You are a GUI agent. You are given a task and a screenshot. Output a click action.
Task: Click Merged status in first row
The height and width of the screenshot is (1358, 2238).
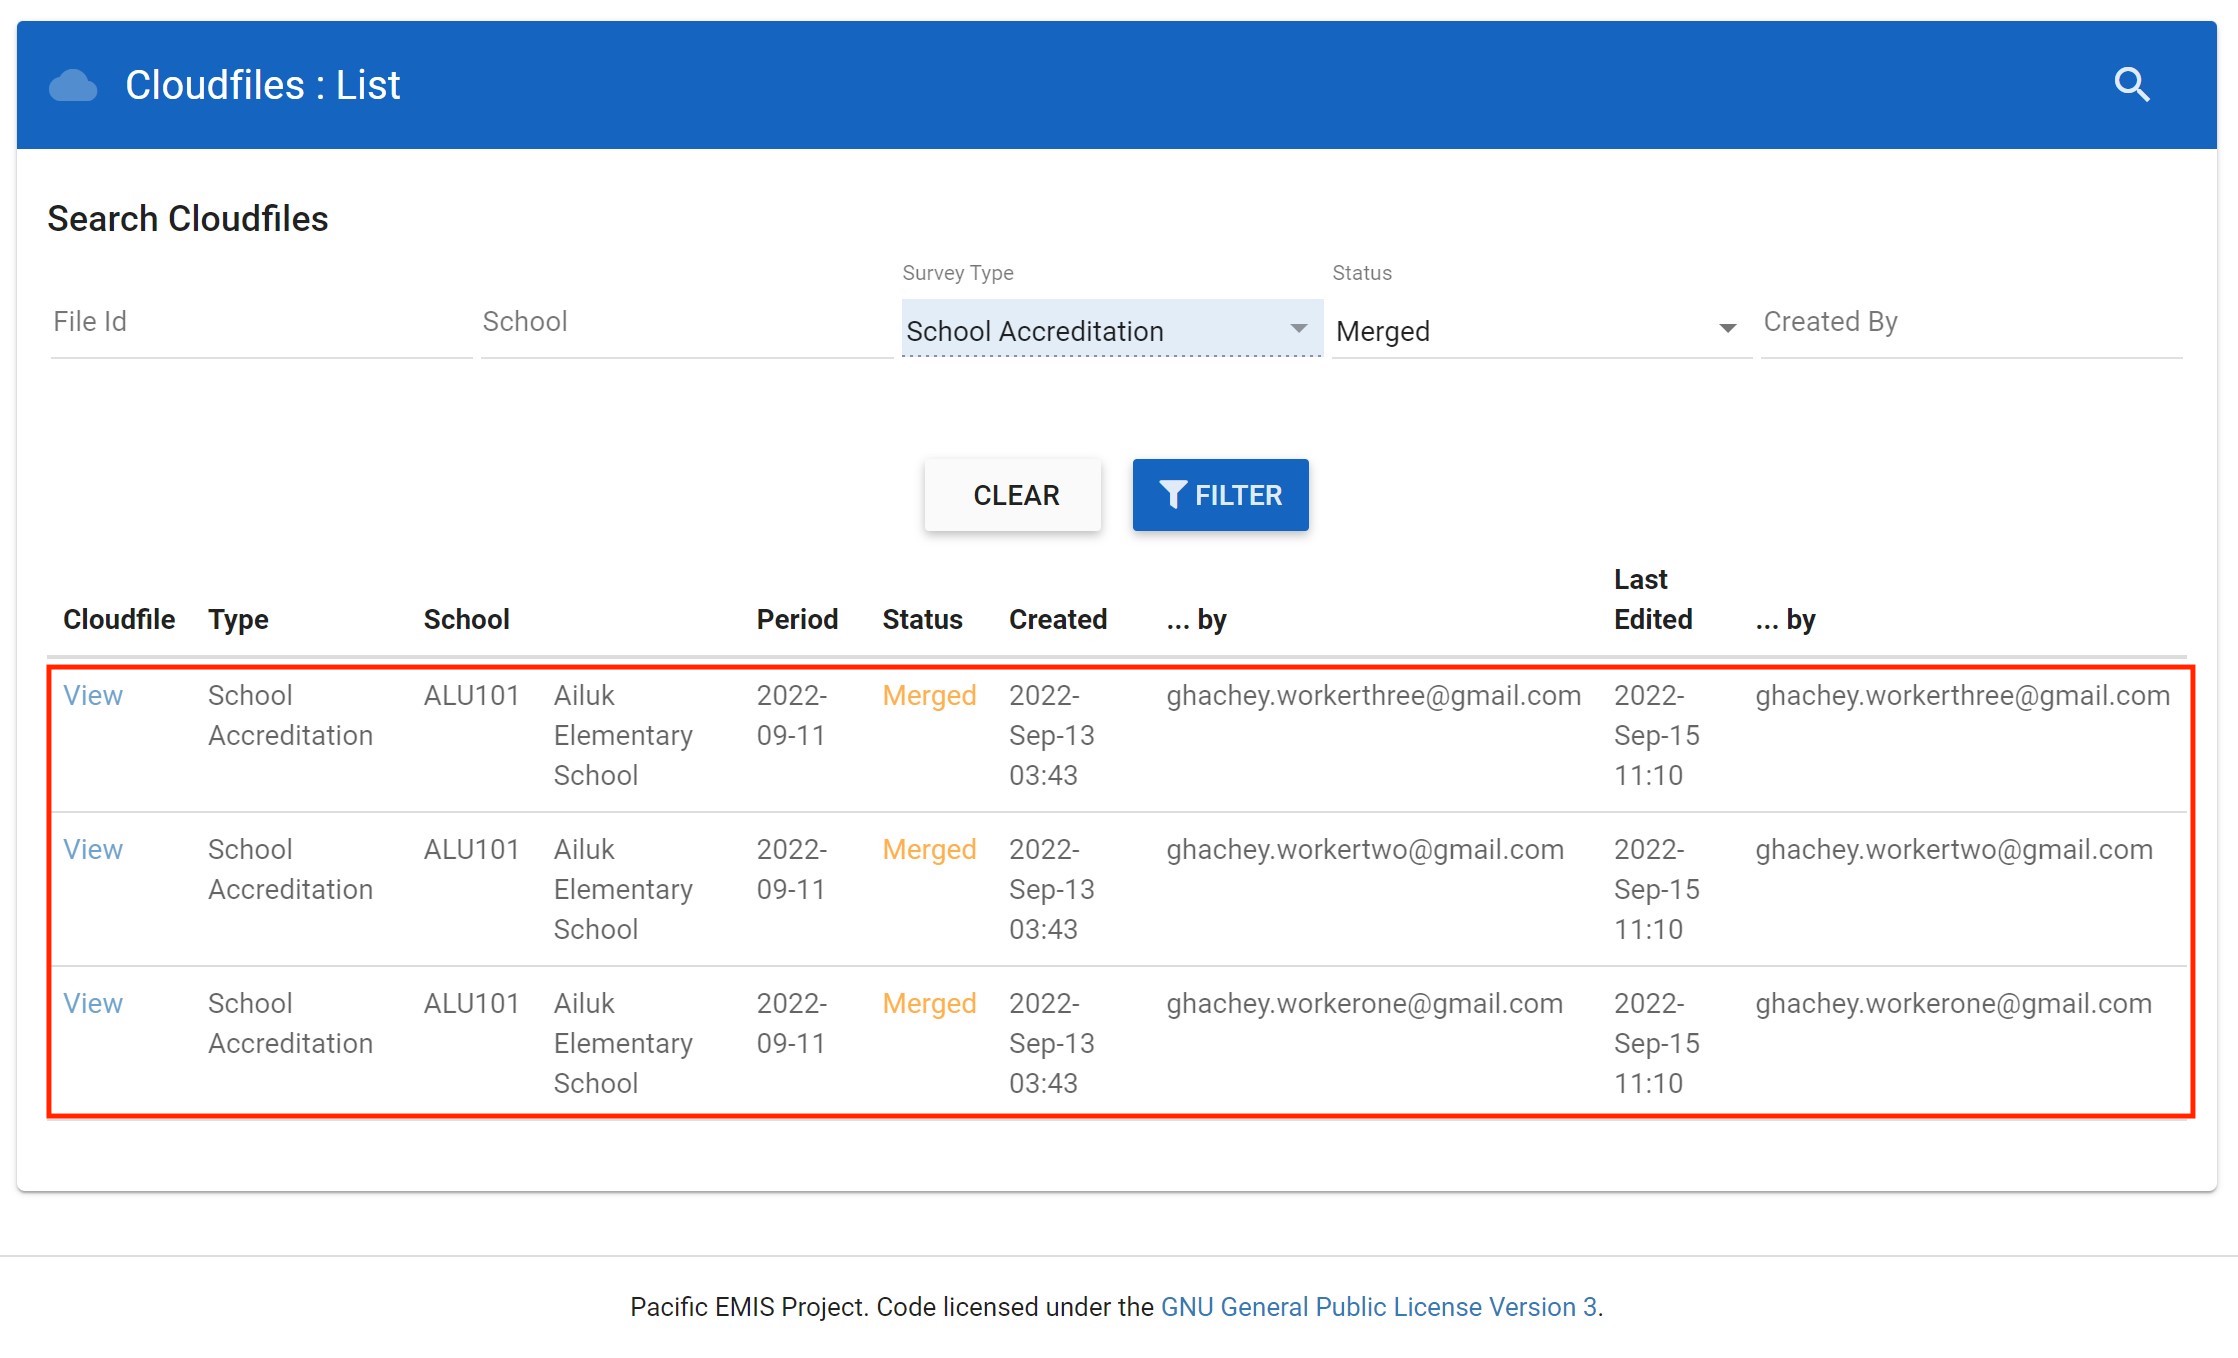929,695
